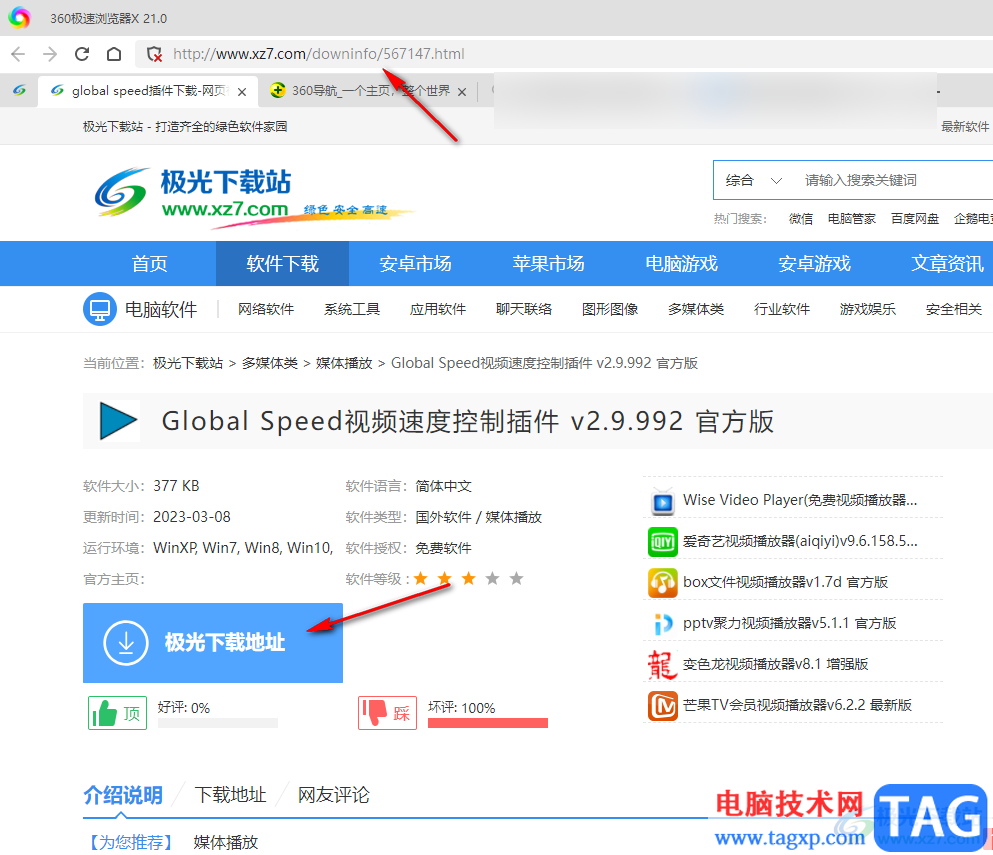Open the 爱奇艺视频播放器 icon
The width and height of the screenshot is (993, 855).
pos(662,542)
